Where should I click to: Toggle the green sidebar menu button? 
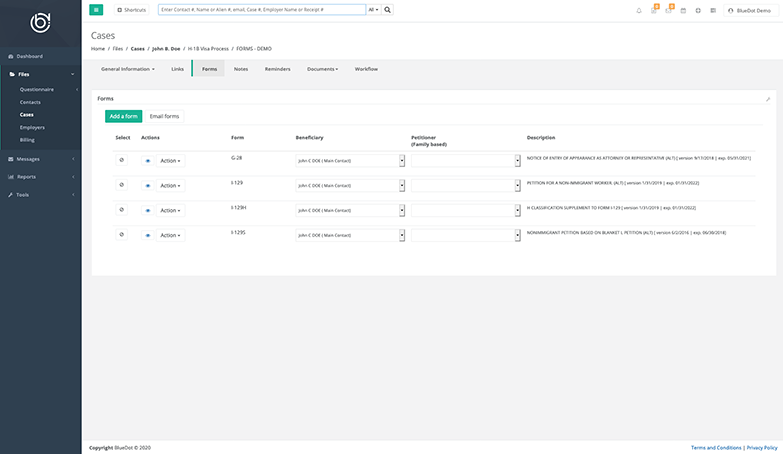[x=96, y=9]
